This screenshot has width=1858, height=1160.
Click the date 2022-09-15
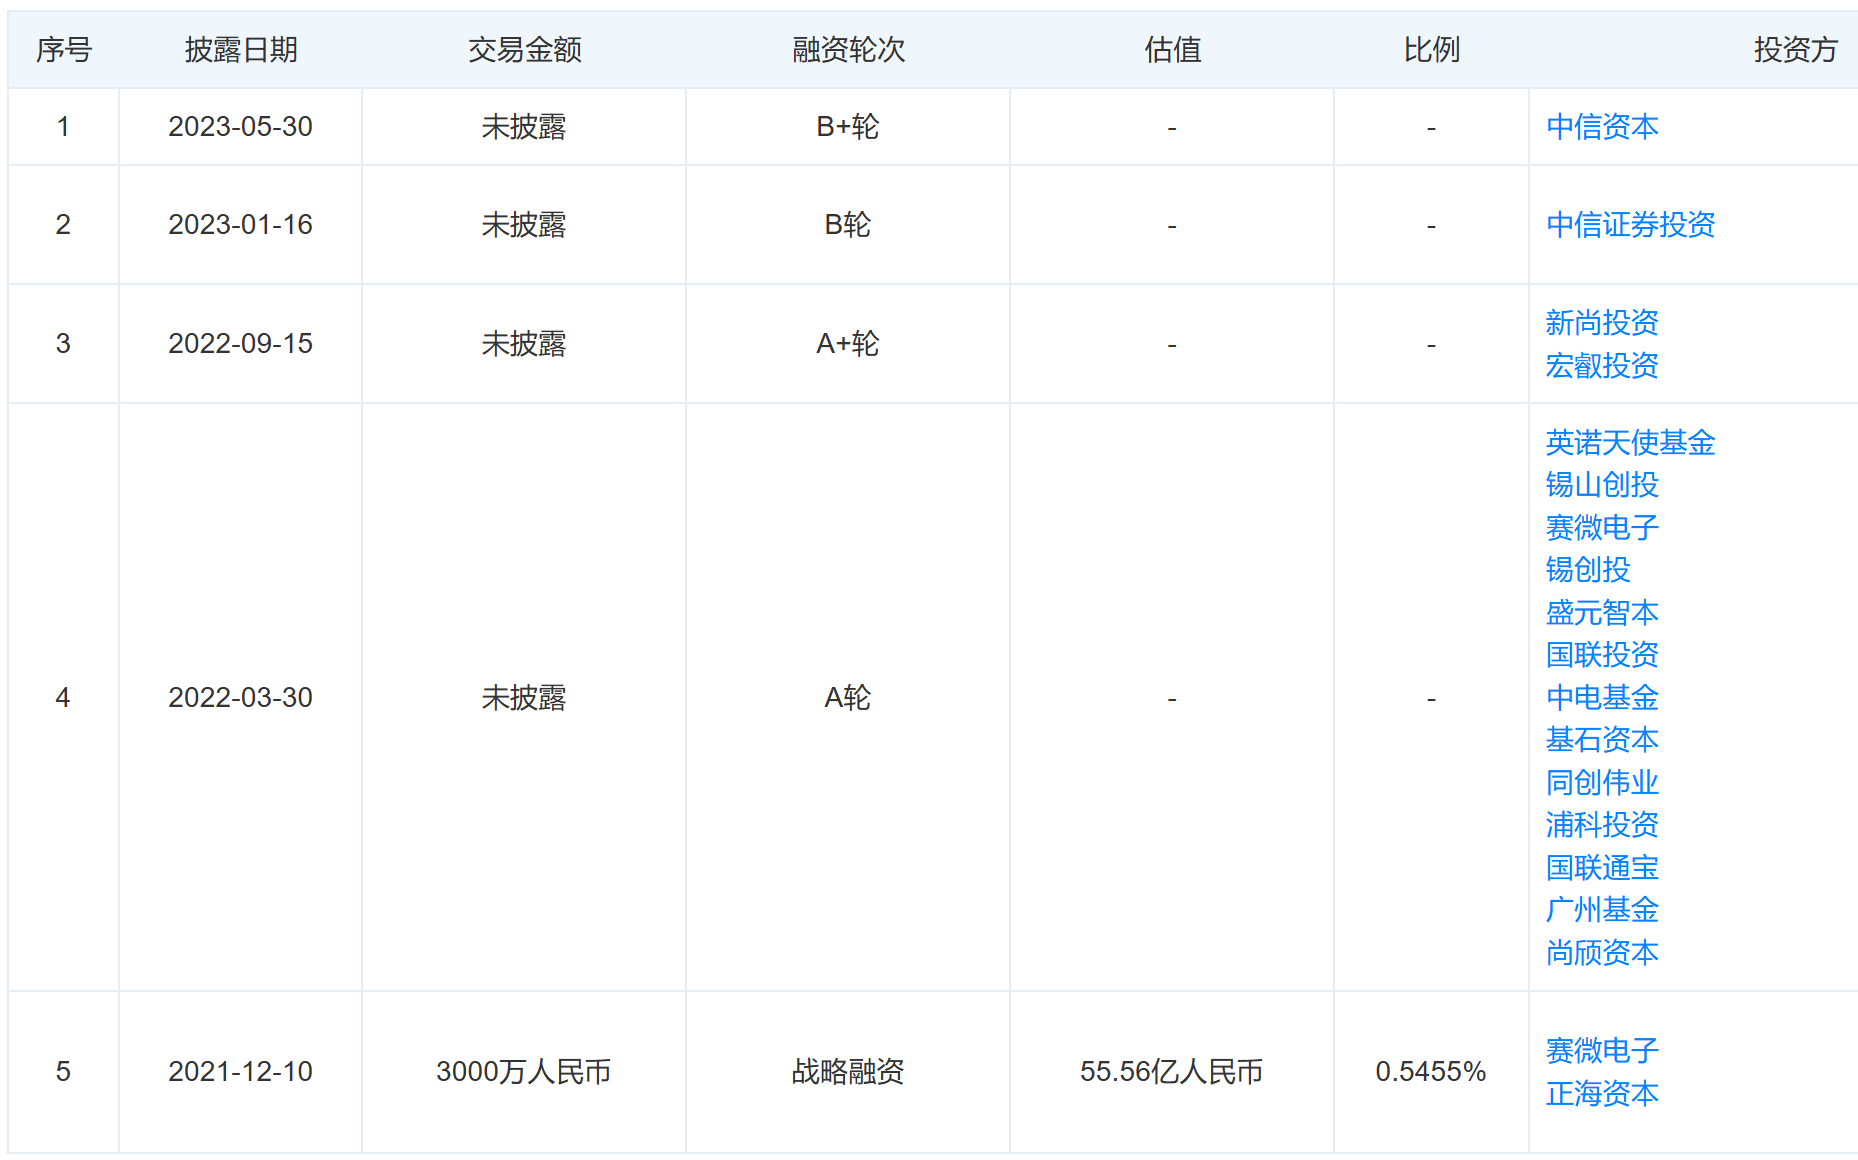240,344
